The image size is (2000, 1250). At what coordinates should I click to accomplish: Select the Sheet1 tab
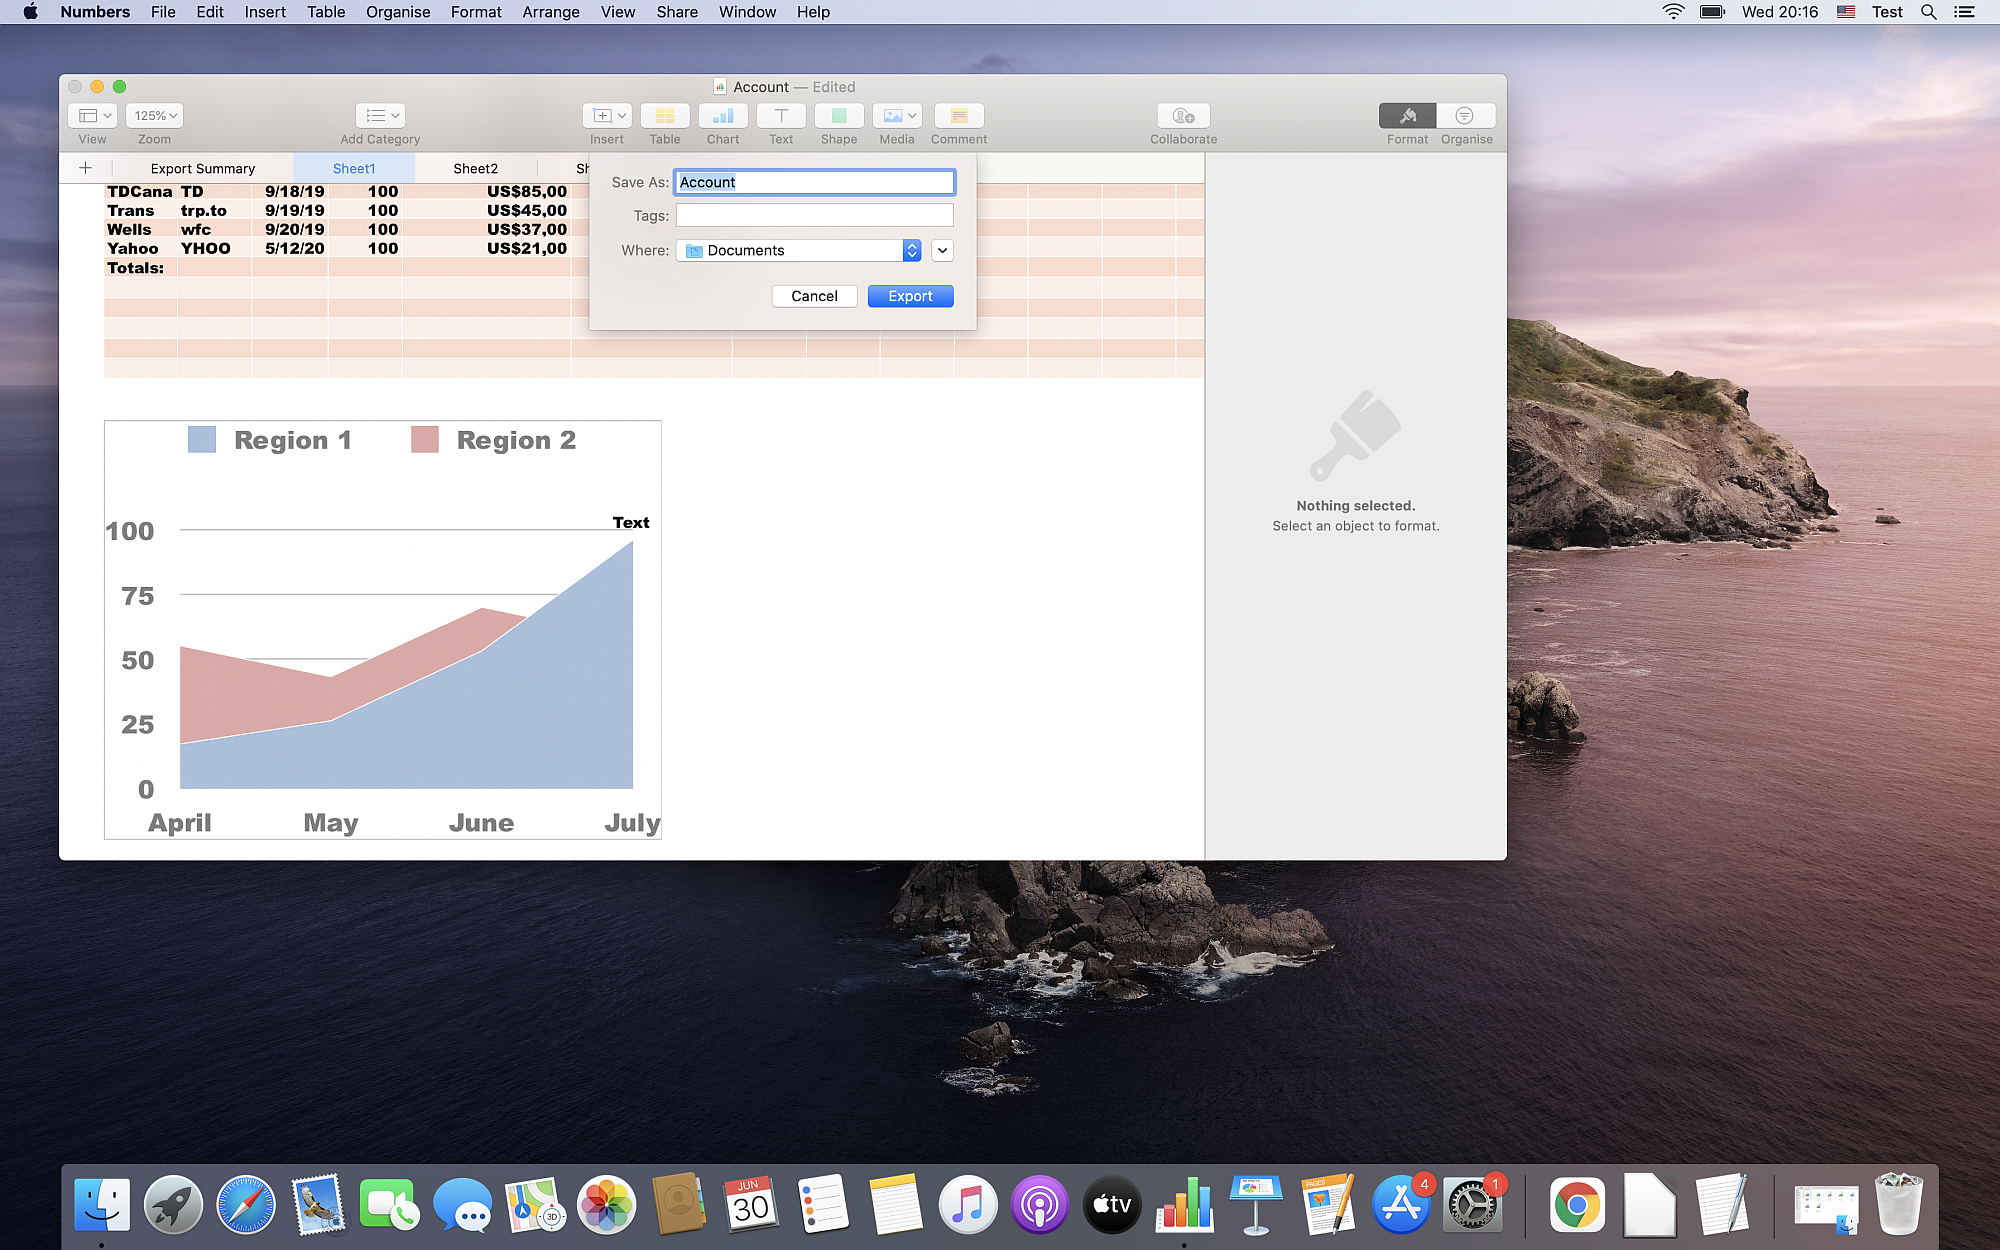[353, 168]
